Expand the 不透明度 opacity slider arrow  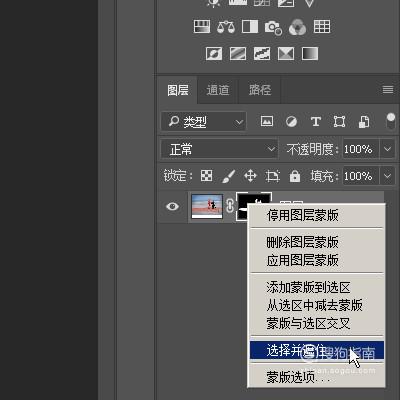[387, 149]
